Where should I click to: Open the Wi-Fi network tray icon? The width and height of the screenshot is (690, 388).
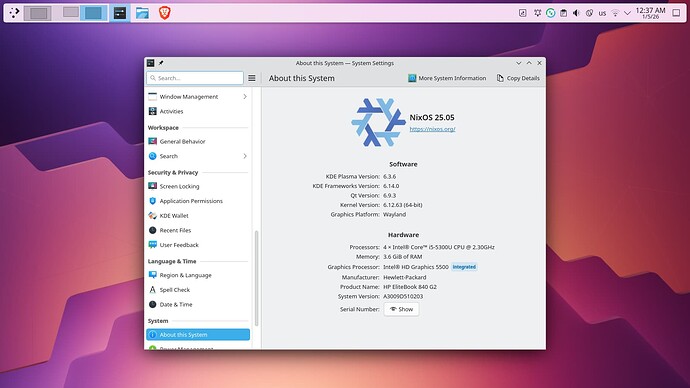[x=615, y=13]
